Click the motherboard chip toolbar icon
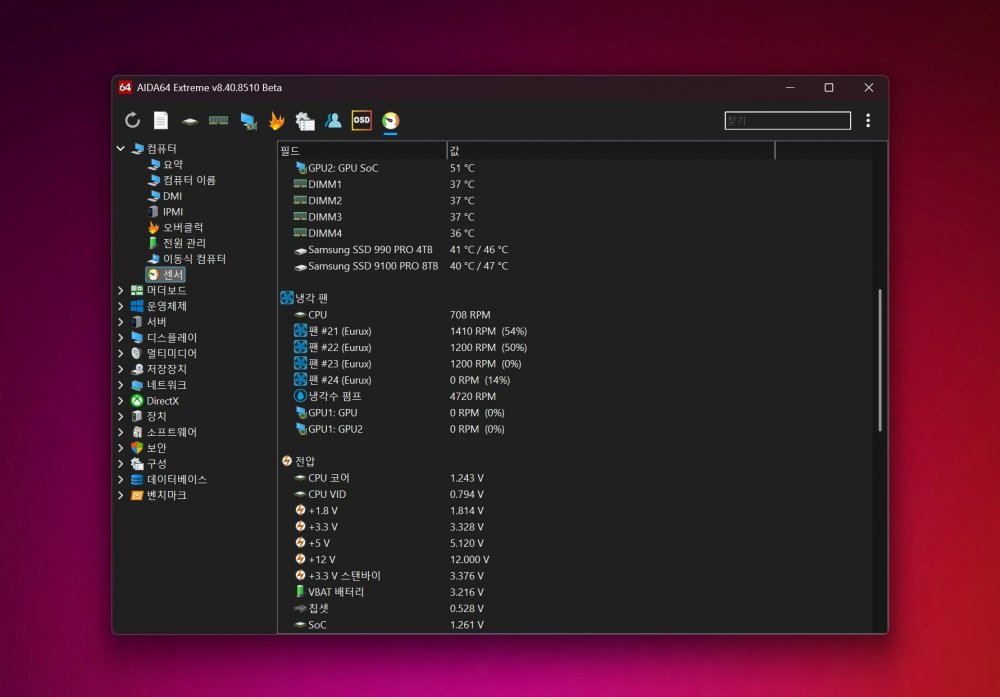Image resolution: width=1000 pixels, height=697 pixels. point(189,121)
